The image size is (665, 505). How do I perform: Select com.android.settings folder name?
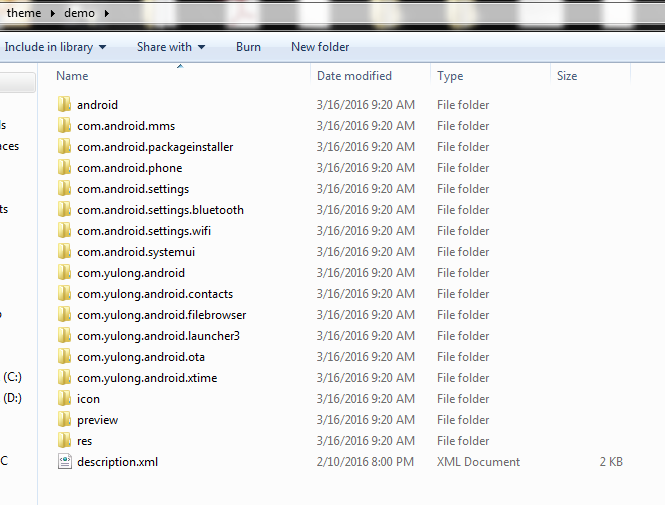point(133,189)
